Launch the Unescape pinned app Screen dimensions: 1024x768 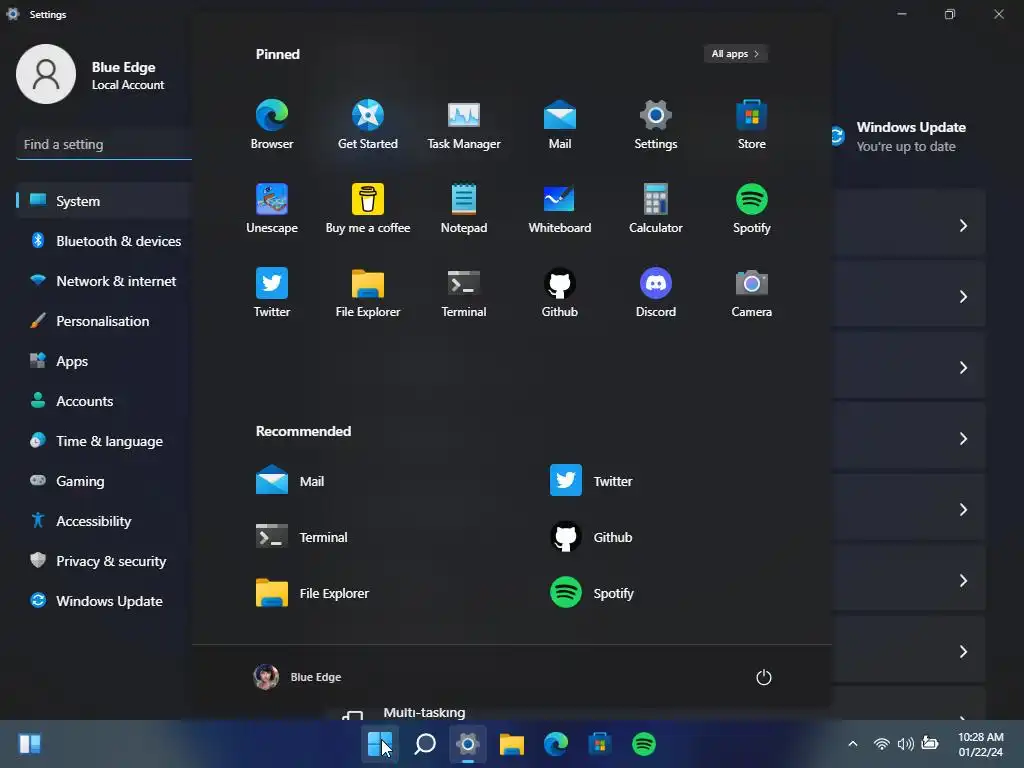click(x=272, y=208)
